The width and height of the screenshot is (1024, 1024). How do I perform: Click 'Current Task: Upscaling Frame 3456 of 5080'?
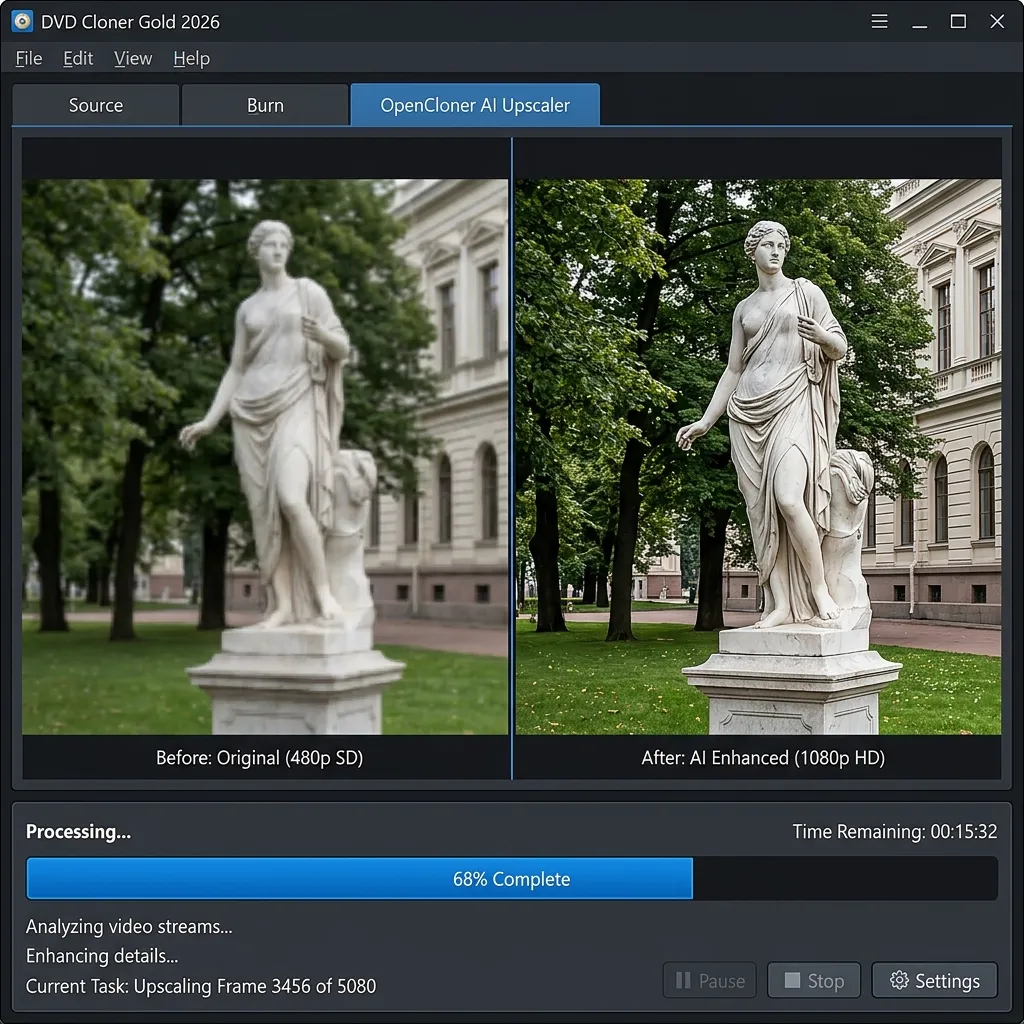pos(201,986)
